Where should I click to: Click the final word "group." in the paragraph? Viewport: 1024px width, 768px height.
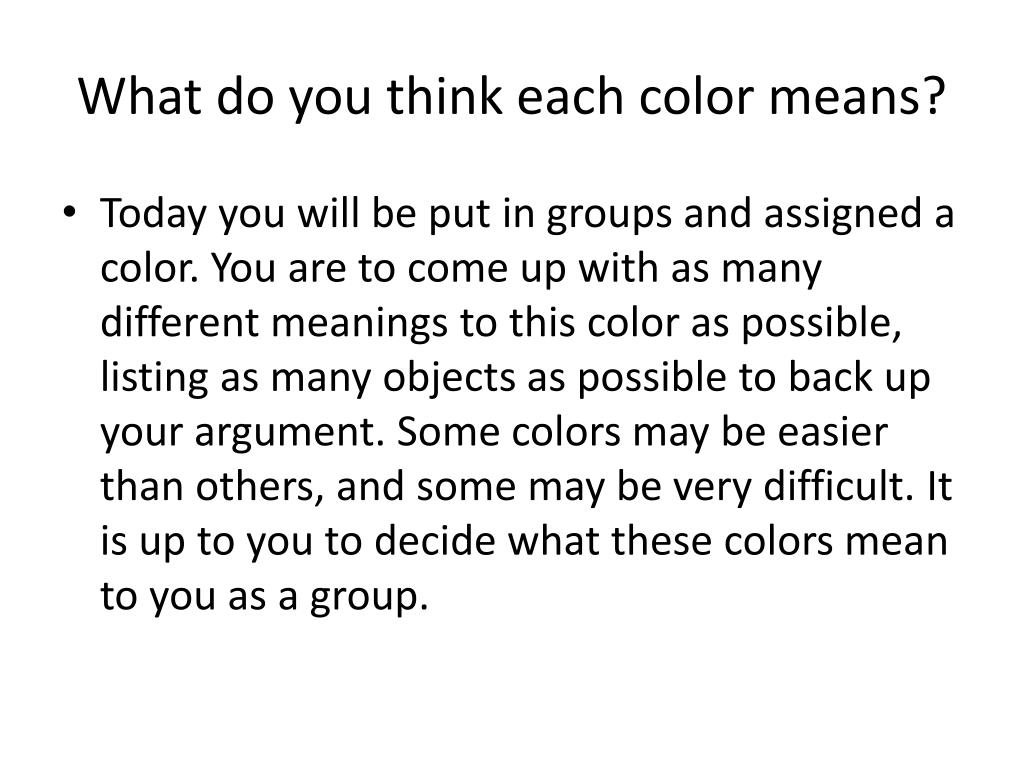pyautogui.click(x=369, y=598)
